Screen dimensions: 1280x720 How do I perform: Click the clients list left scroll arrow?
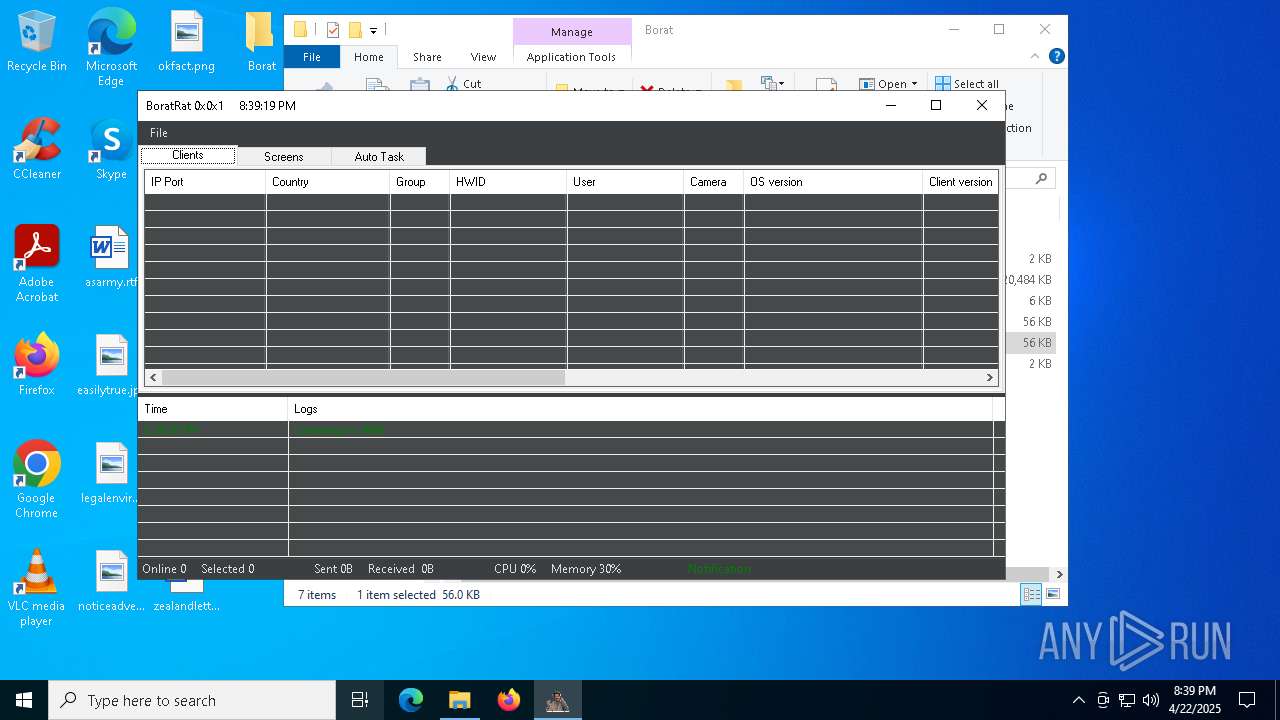153,377
